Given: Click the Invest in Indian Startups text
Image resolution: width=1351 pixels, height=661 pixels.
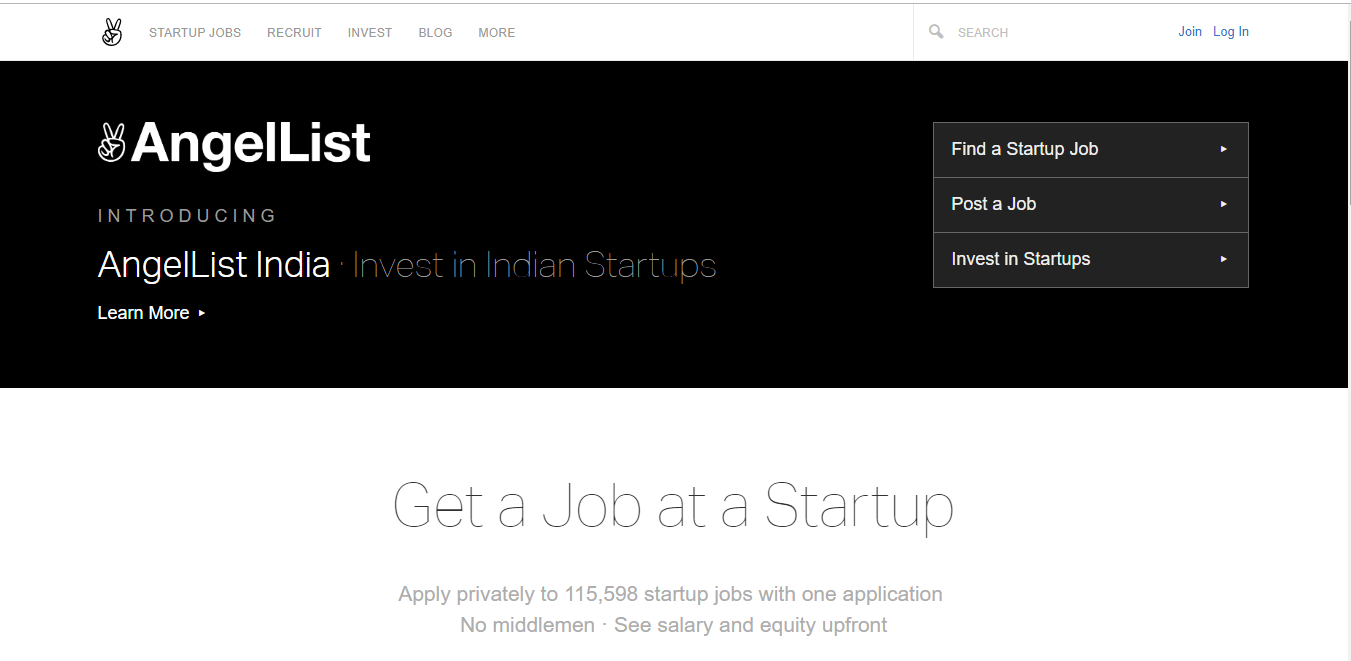Looking at the screenshot, I should pos(534,265).
